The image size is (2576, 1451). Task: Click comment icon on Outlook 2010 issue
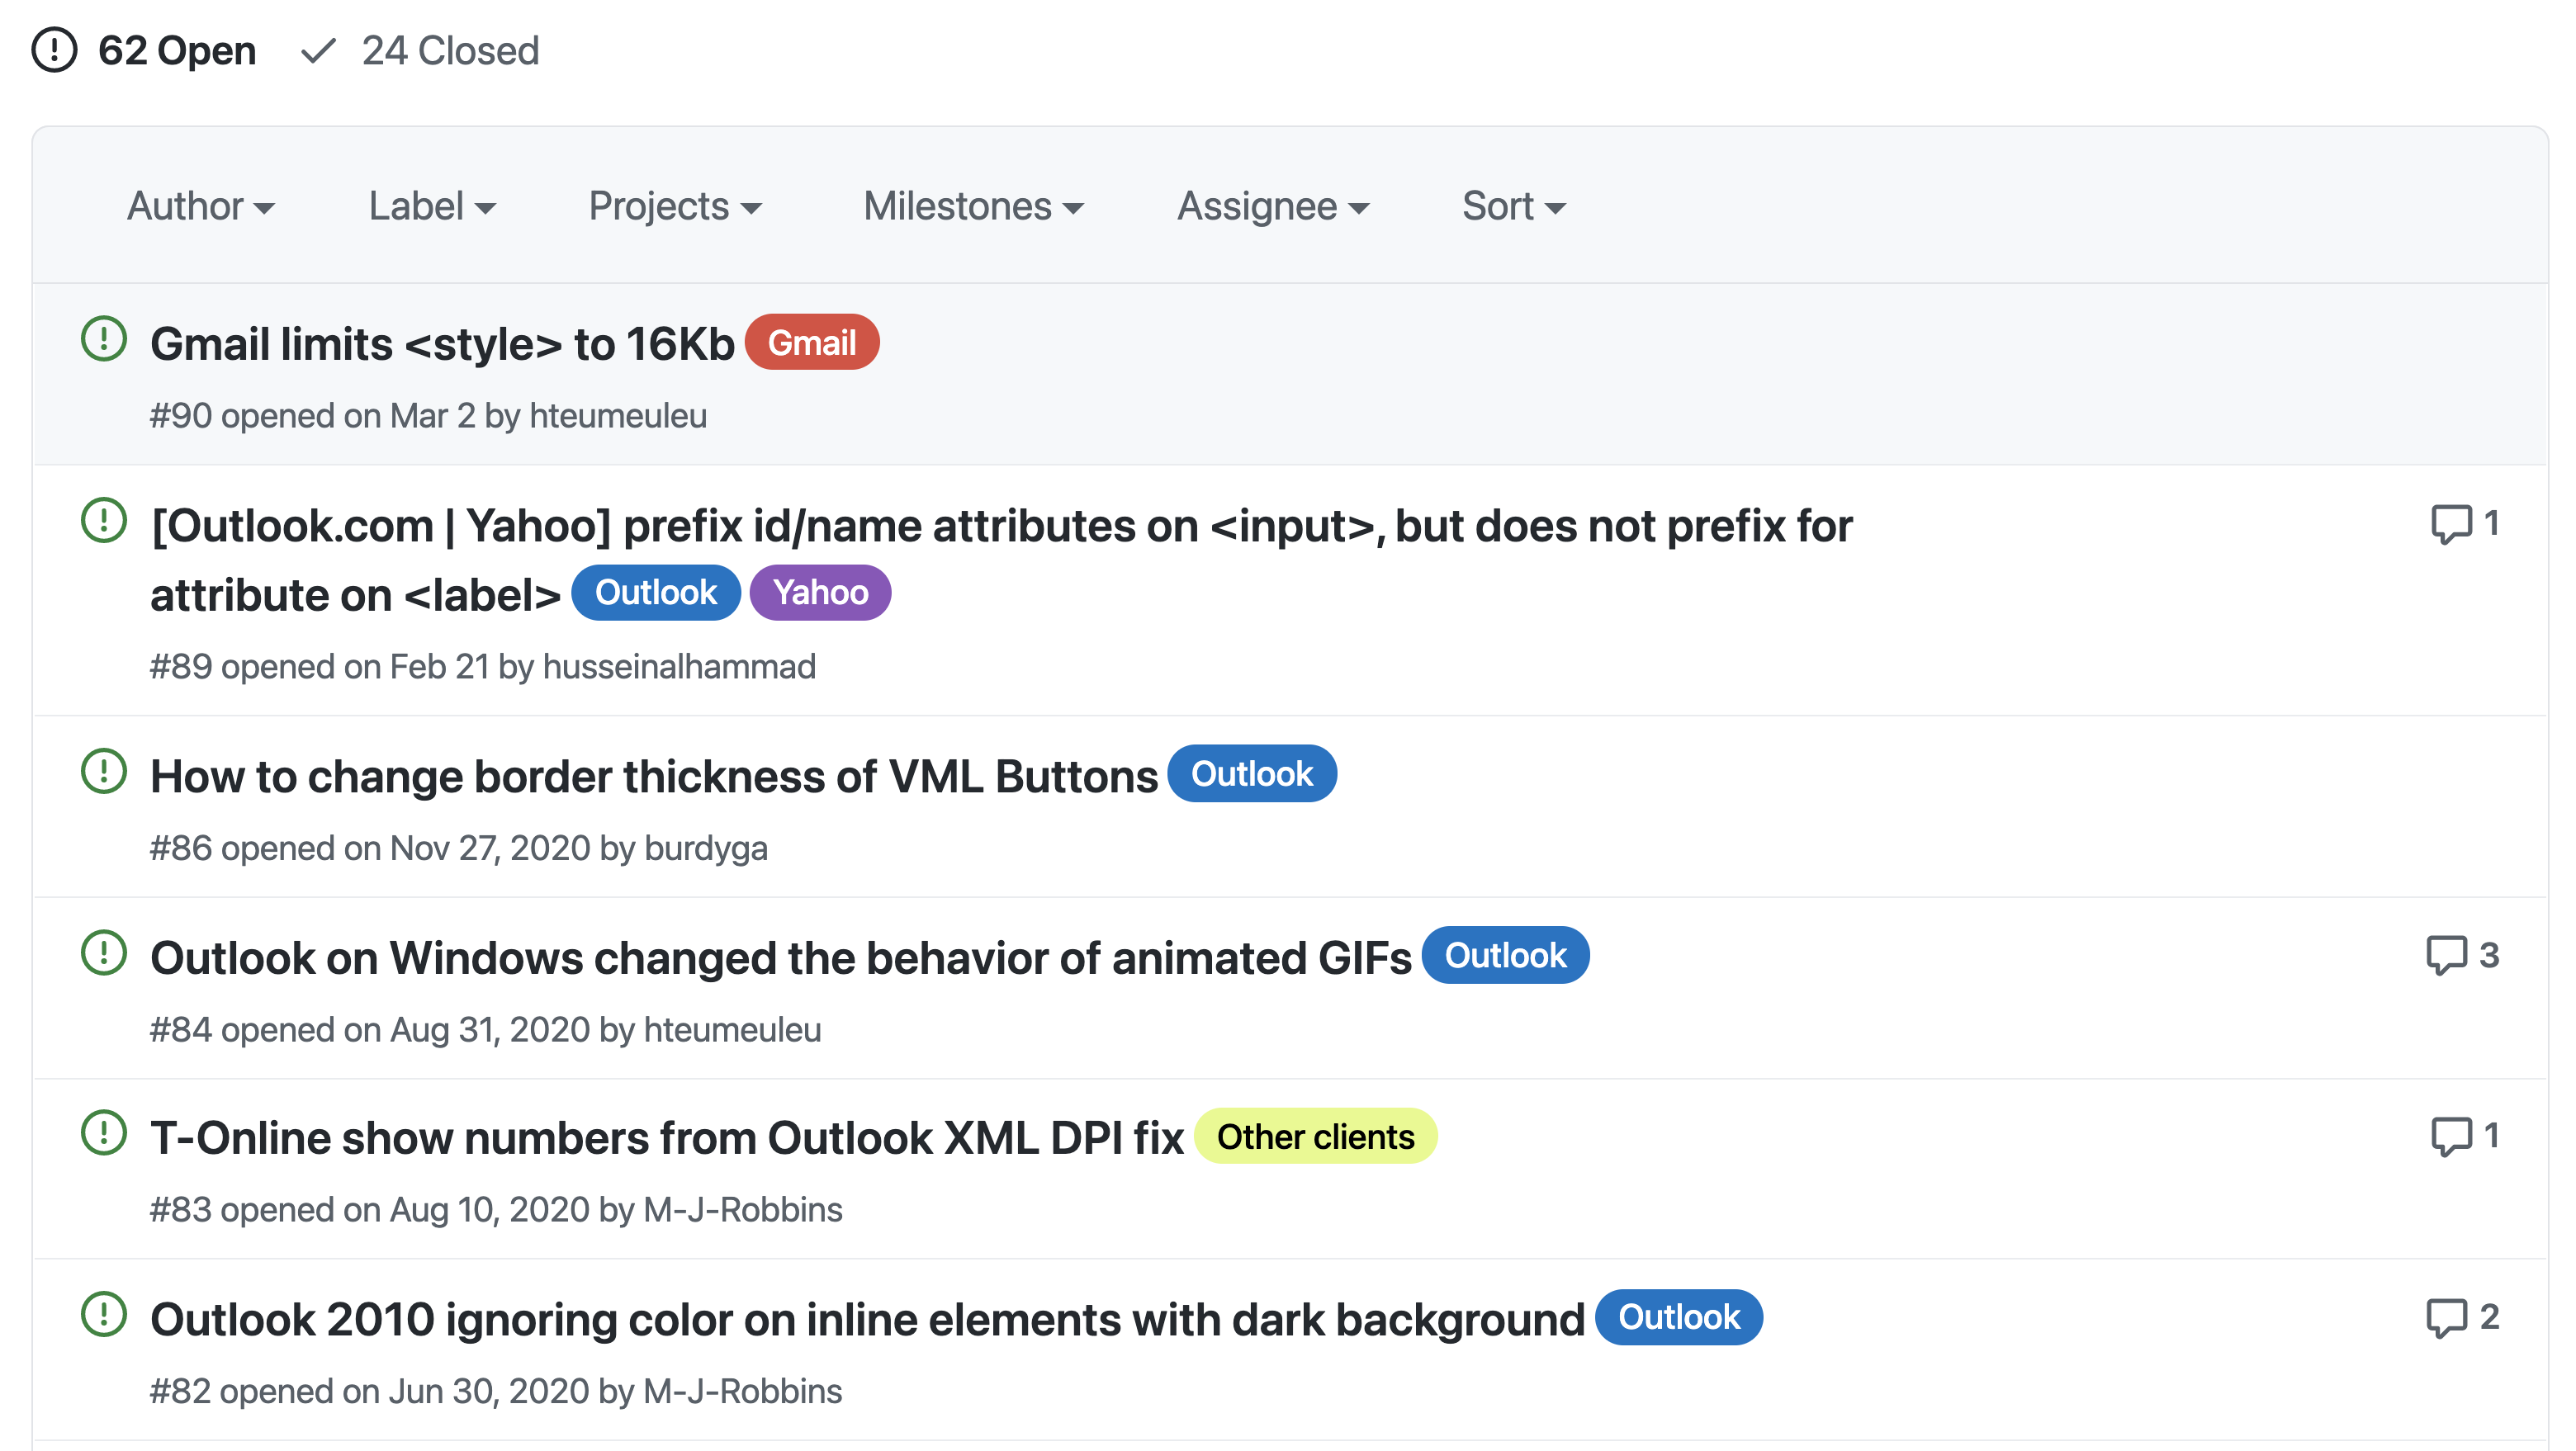pyautogui.click(x=2447, y=1317)
